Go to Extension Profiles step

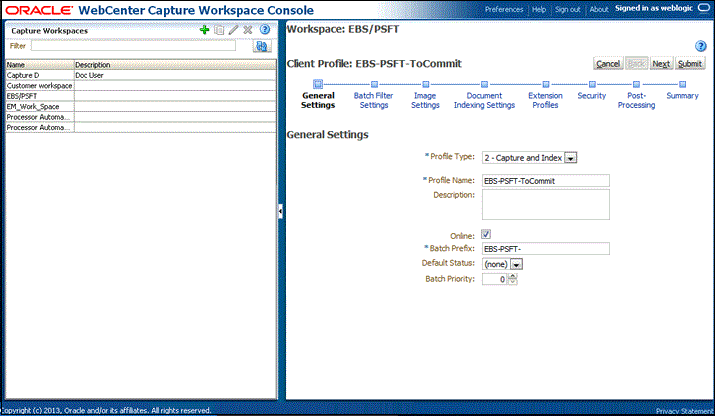[545, 100]
